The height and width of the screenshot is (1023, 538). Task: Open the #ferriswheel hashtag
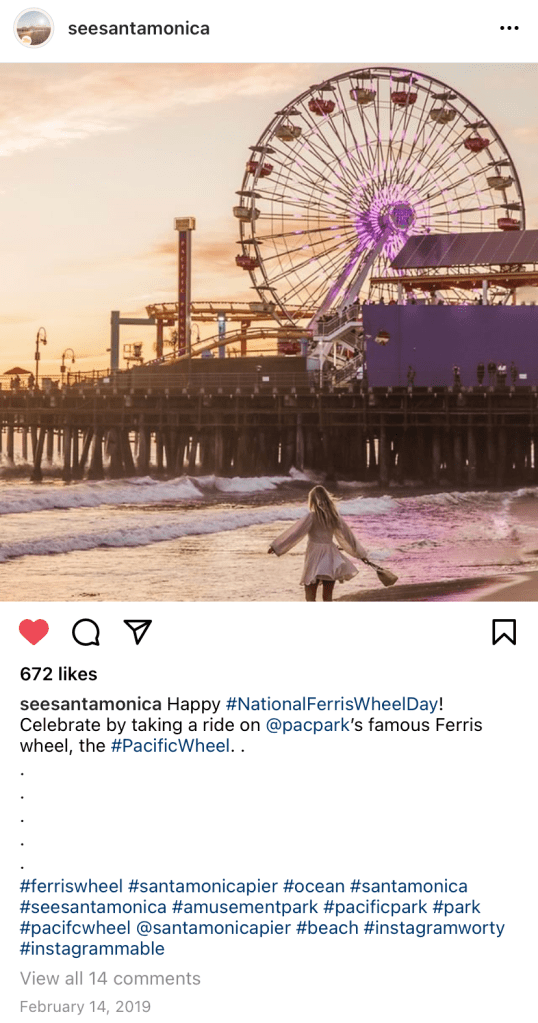71,886
